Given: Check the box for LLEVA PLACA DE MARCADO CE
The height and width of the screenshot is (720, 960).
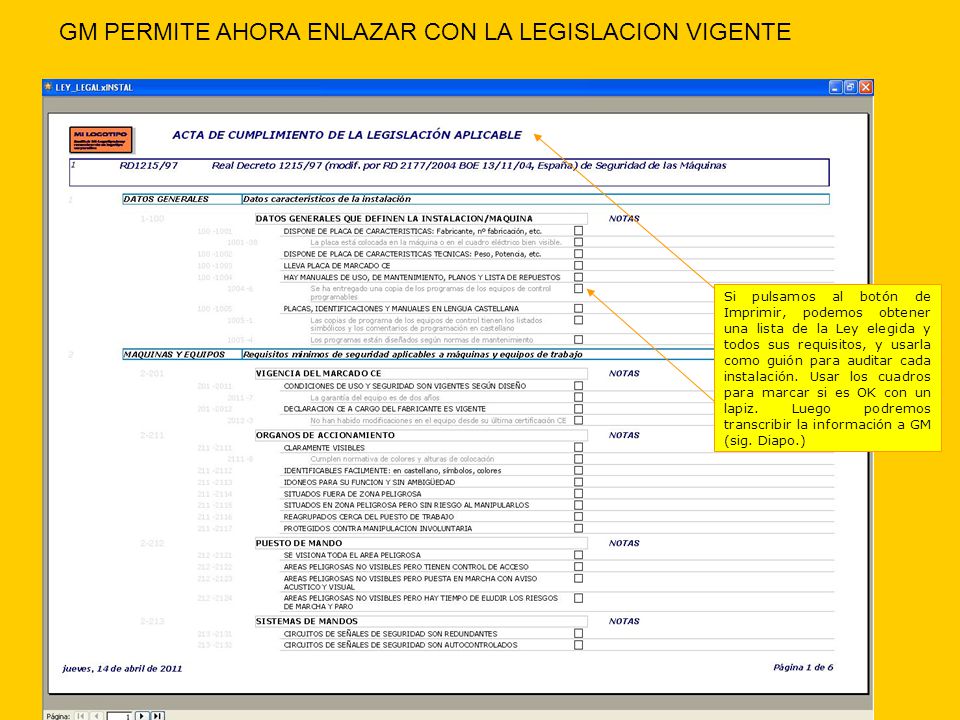Looking at the screenshot, I should pyautogui.click(x=579, y=265).
